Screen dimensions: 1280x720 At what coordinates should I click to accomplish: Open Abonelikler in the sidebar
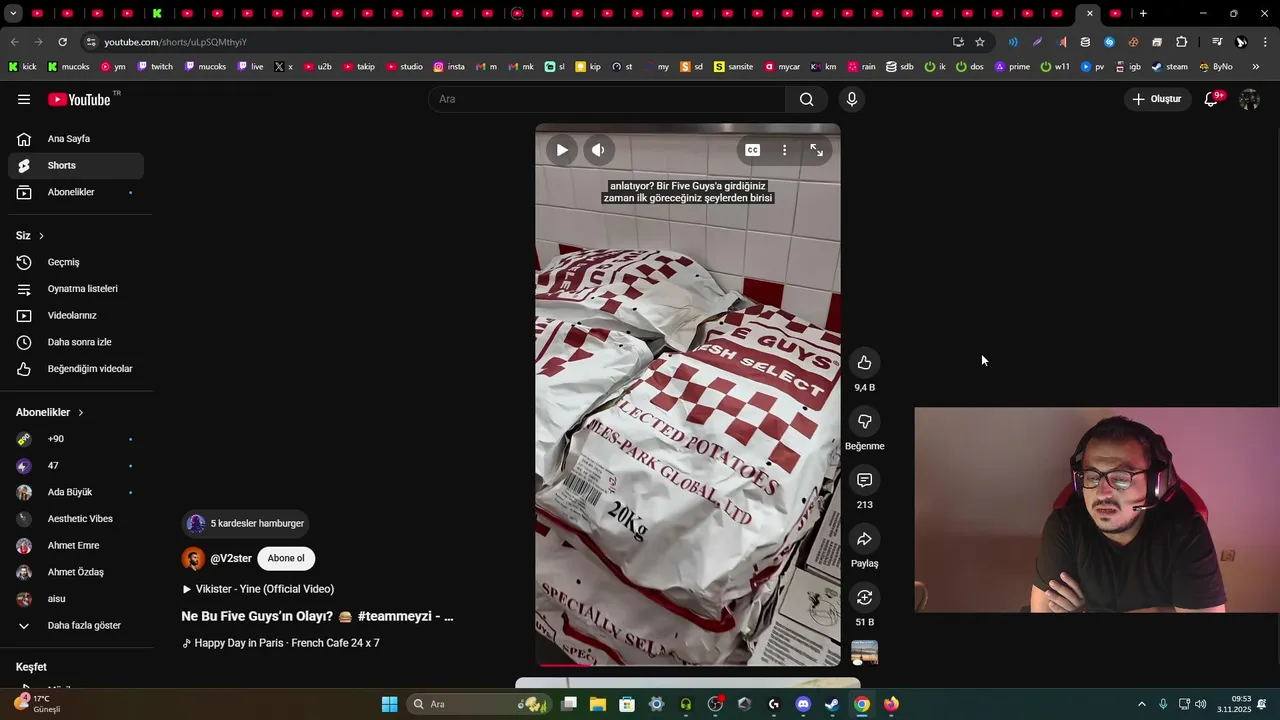pos(76,192)
